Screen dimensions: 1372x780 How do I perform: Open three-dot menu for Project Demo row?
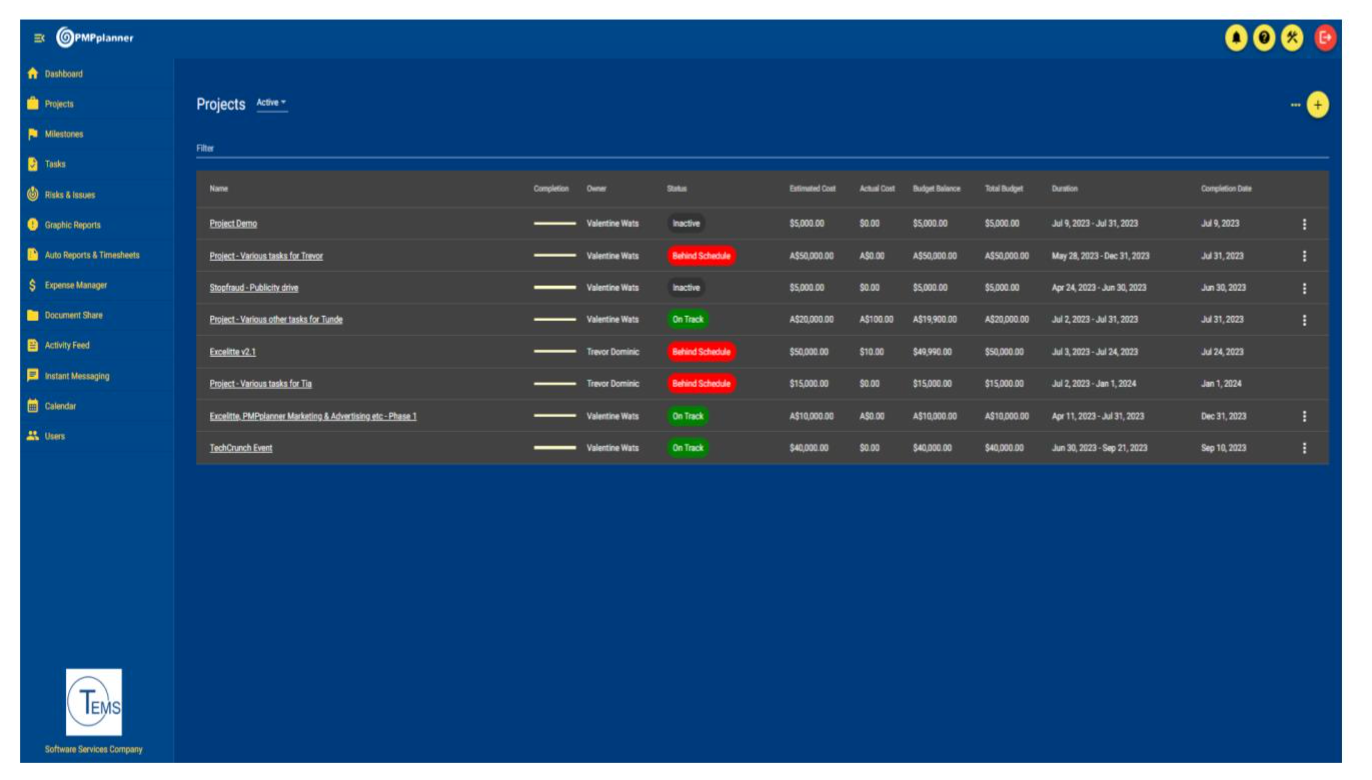point(1304,224)
